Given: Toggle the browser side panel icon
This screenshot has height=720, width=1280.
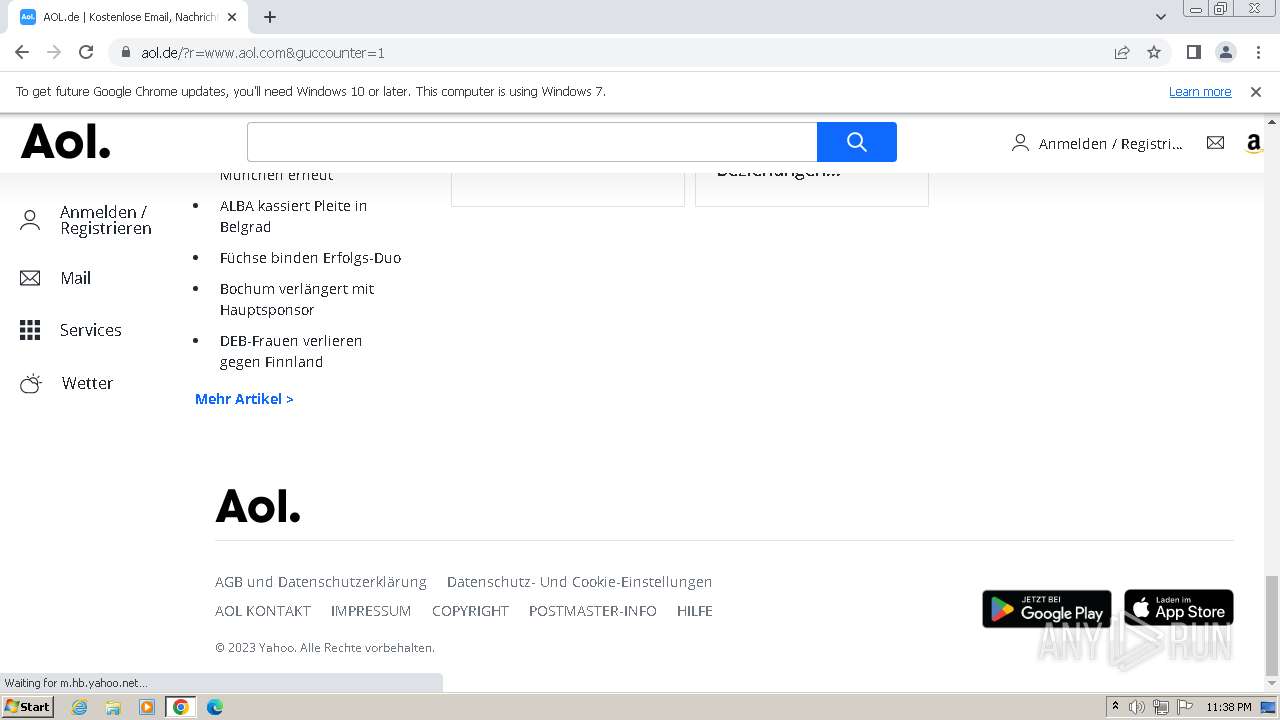Looking at the screenshot, I should point(1193,52).
